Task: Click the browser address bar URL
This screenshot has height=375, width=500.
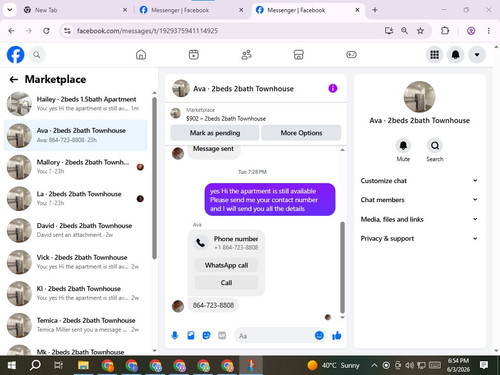Action: [x=147, y=31]
